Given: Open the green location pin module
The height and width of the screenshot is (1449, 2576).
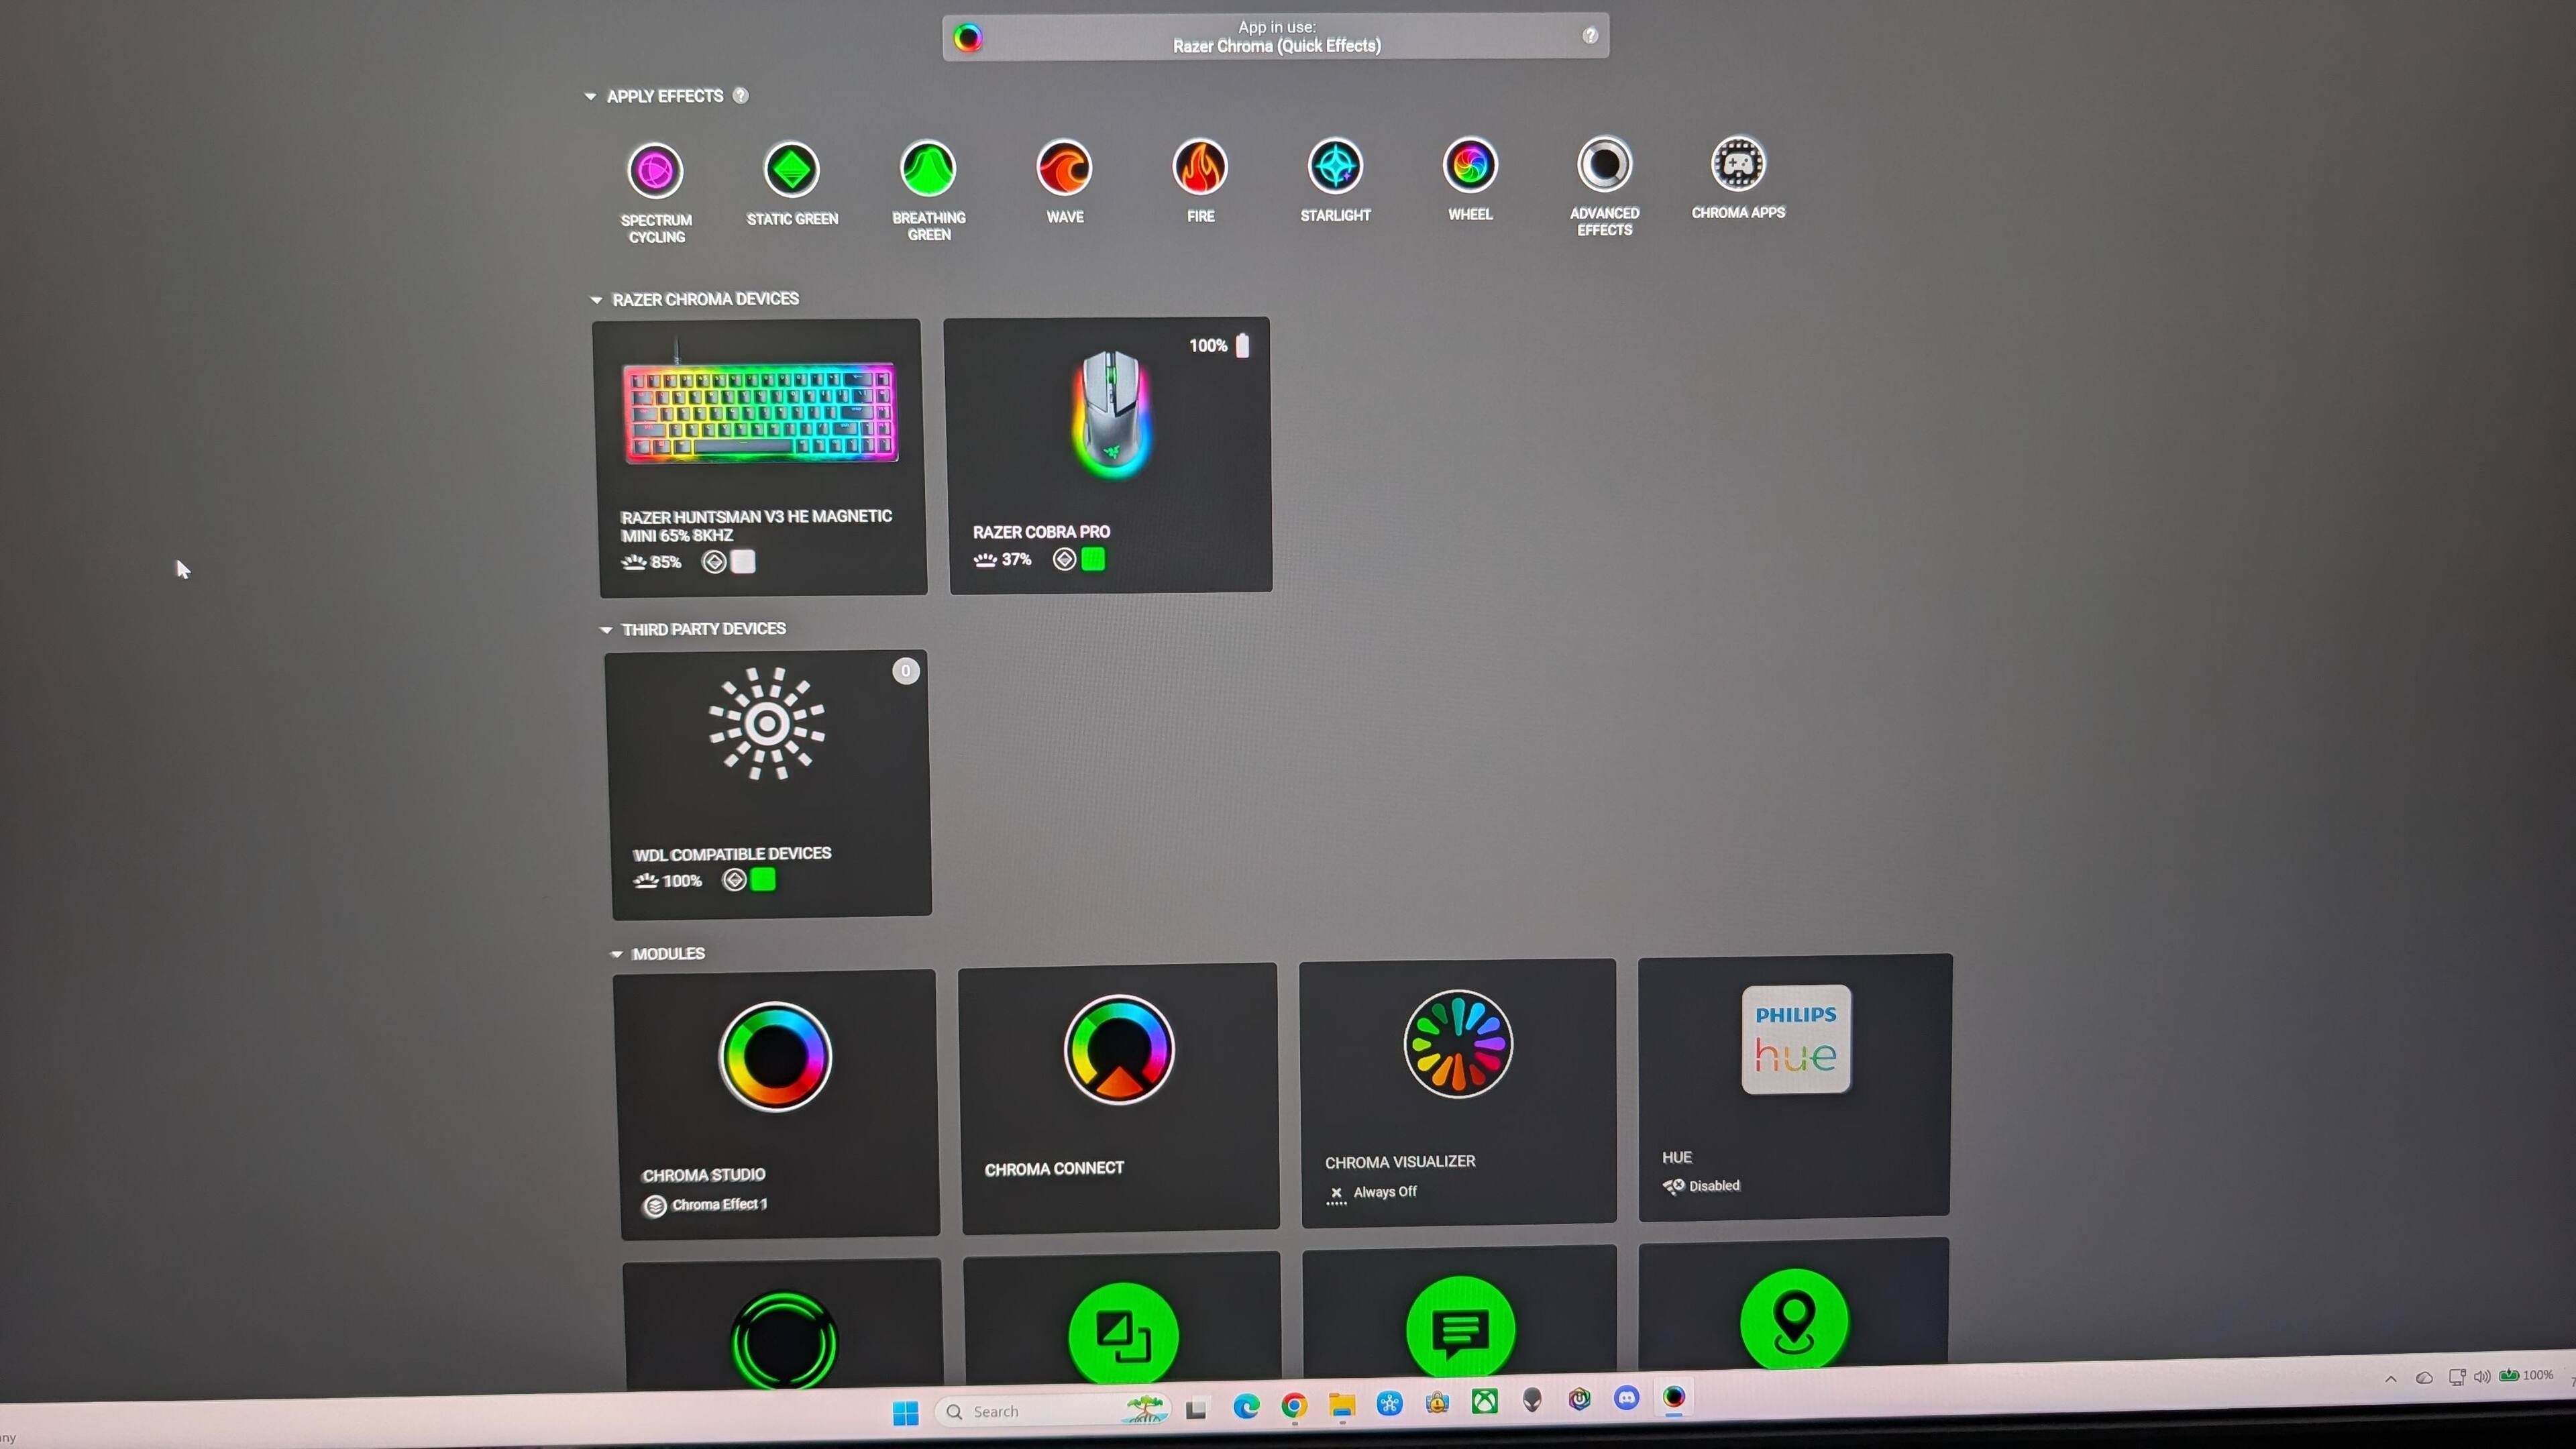Looking at the screenshot, I should tap(1794, 1303).
